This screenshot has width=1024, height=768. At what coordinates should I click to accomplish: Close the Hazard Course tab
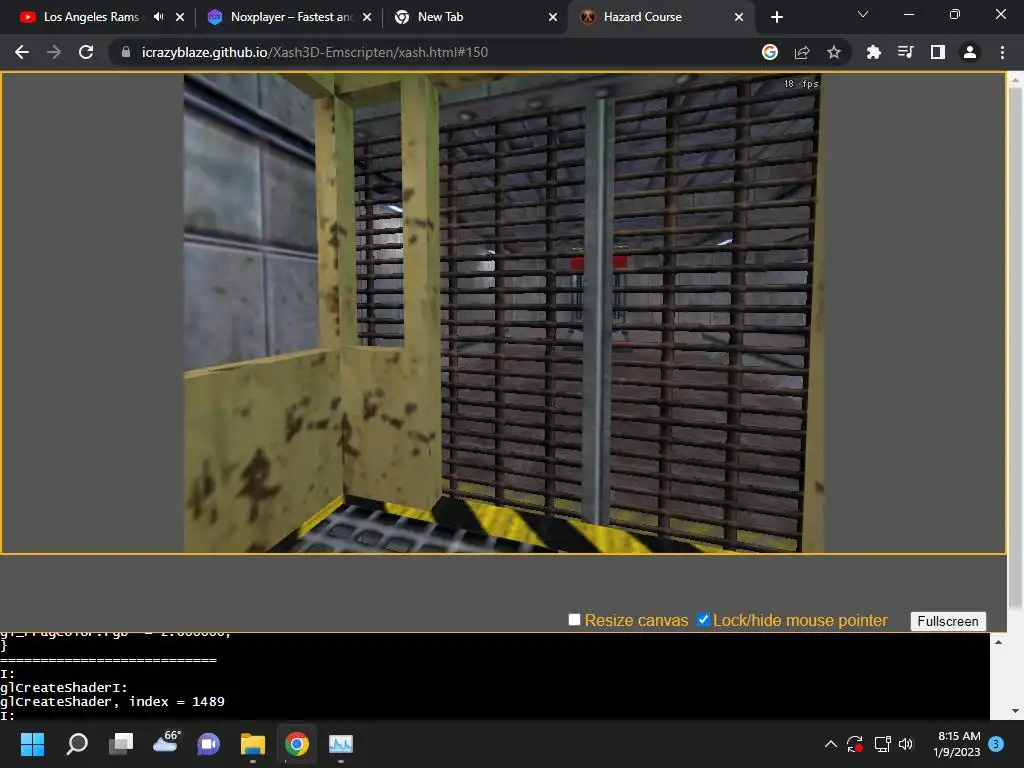click(x=739, y=17)
